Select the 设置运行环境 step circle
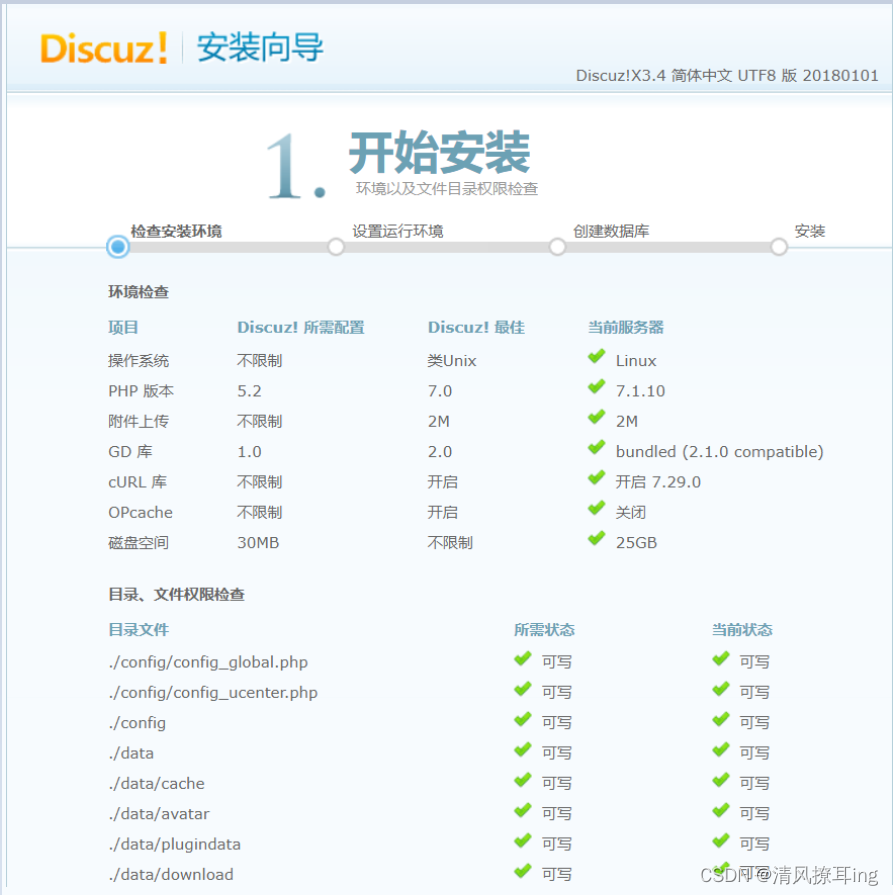 click(x=336, y=247)
